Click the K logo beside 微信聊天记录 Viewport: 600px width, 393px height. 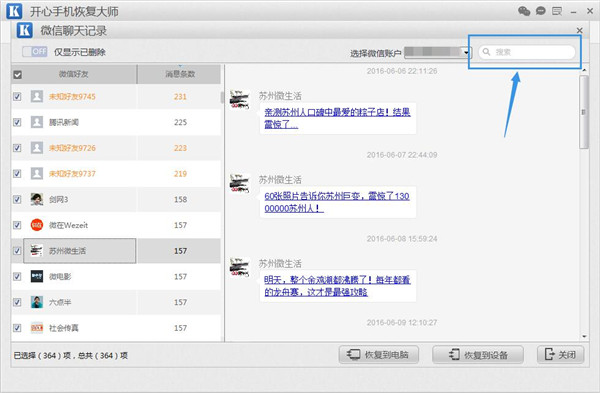(x=24, y=30)
